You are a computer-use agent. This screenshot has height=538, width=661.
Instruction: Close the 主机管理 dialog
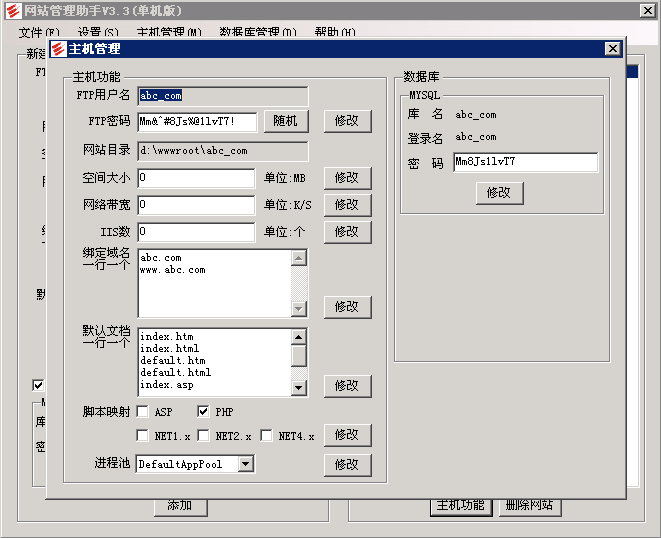pos(613,48)
